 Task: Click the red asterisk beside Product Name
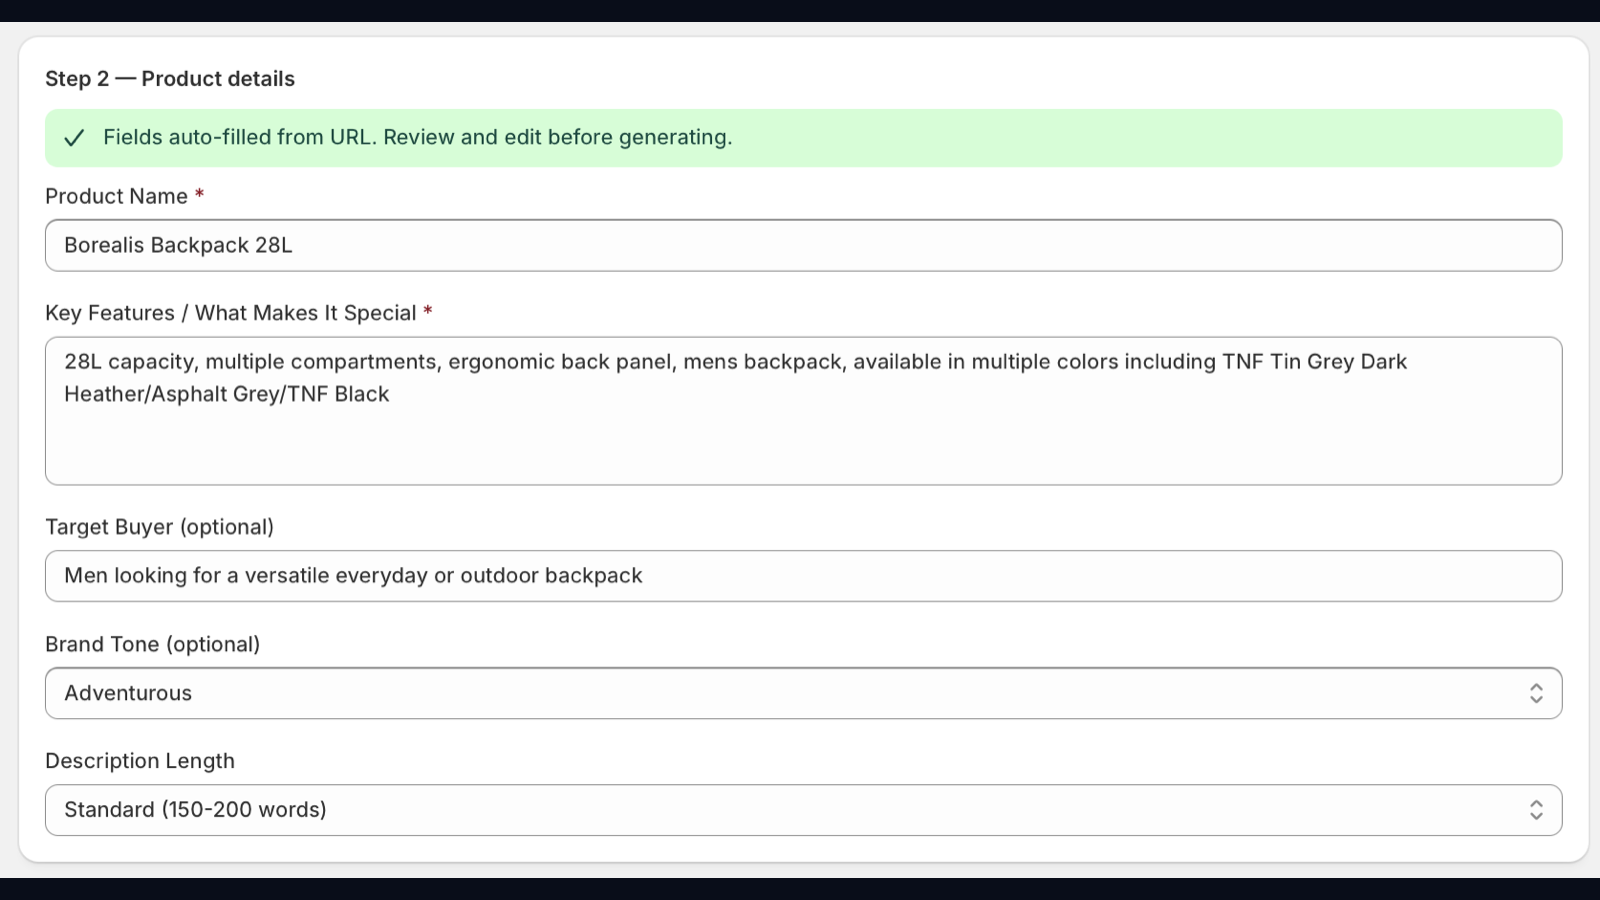point(199,194)
